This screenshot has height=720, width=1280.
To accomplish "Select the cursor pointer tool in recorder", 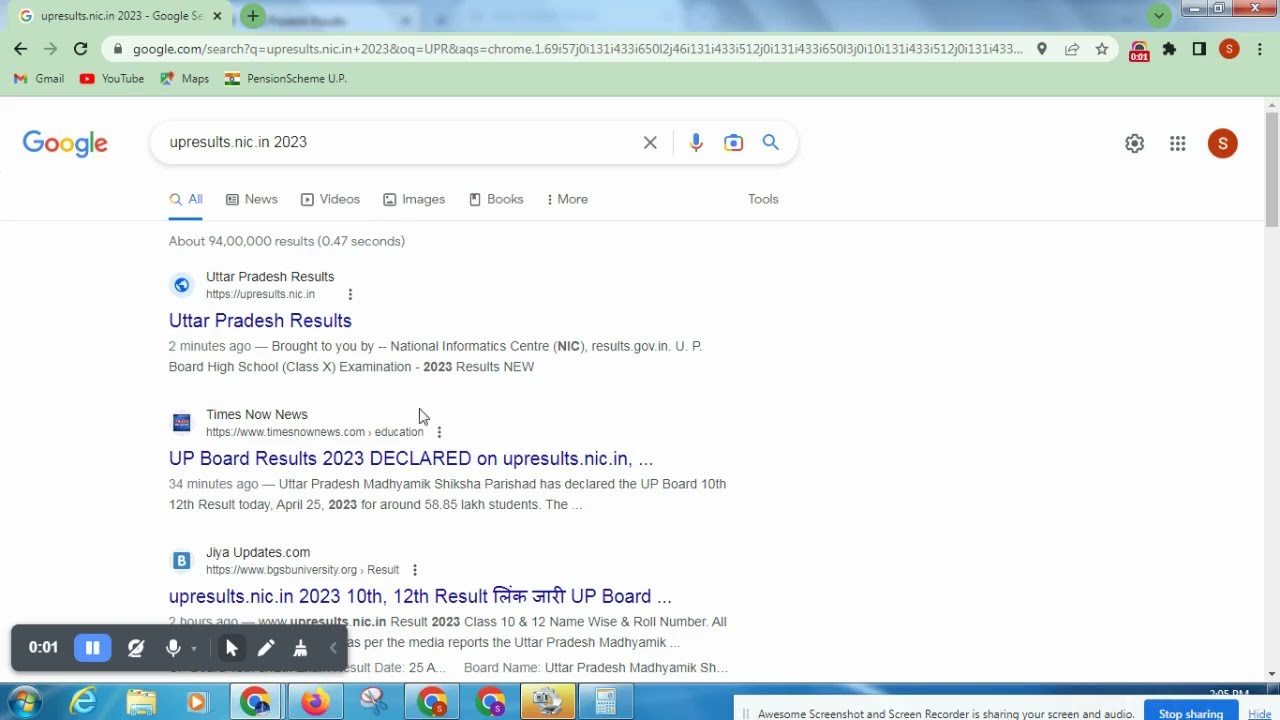I will (x=231, y=648).
